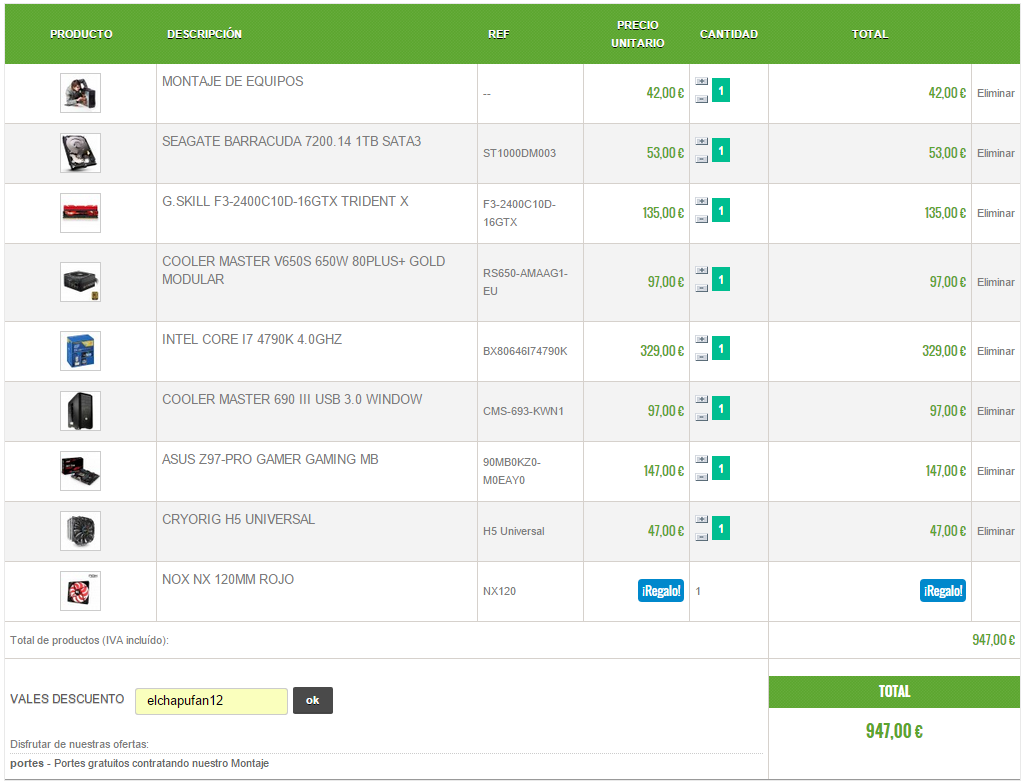
Task: Select quantity box in INTEL CORE I7 row
Action: (721, 348)
